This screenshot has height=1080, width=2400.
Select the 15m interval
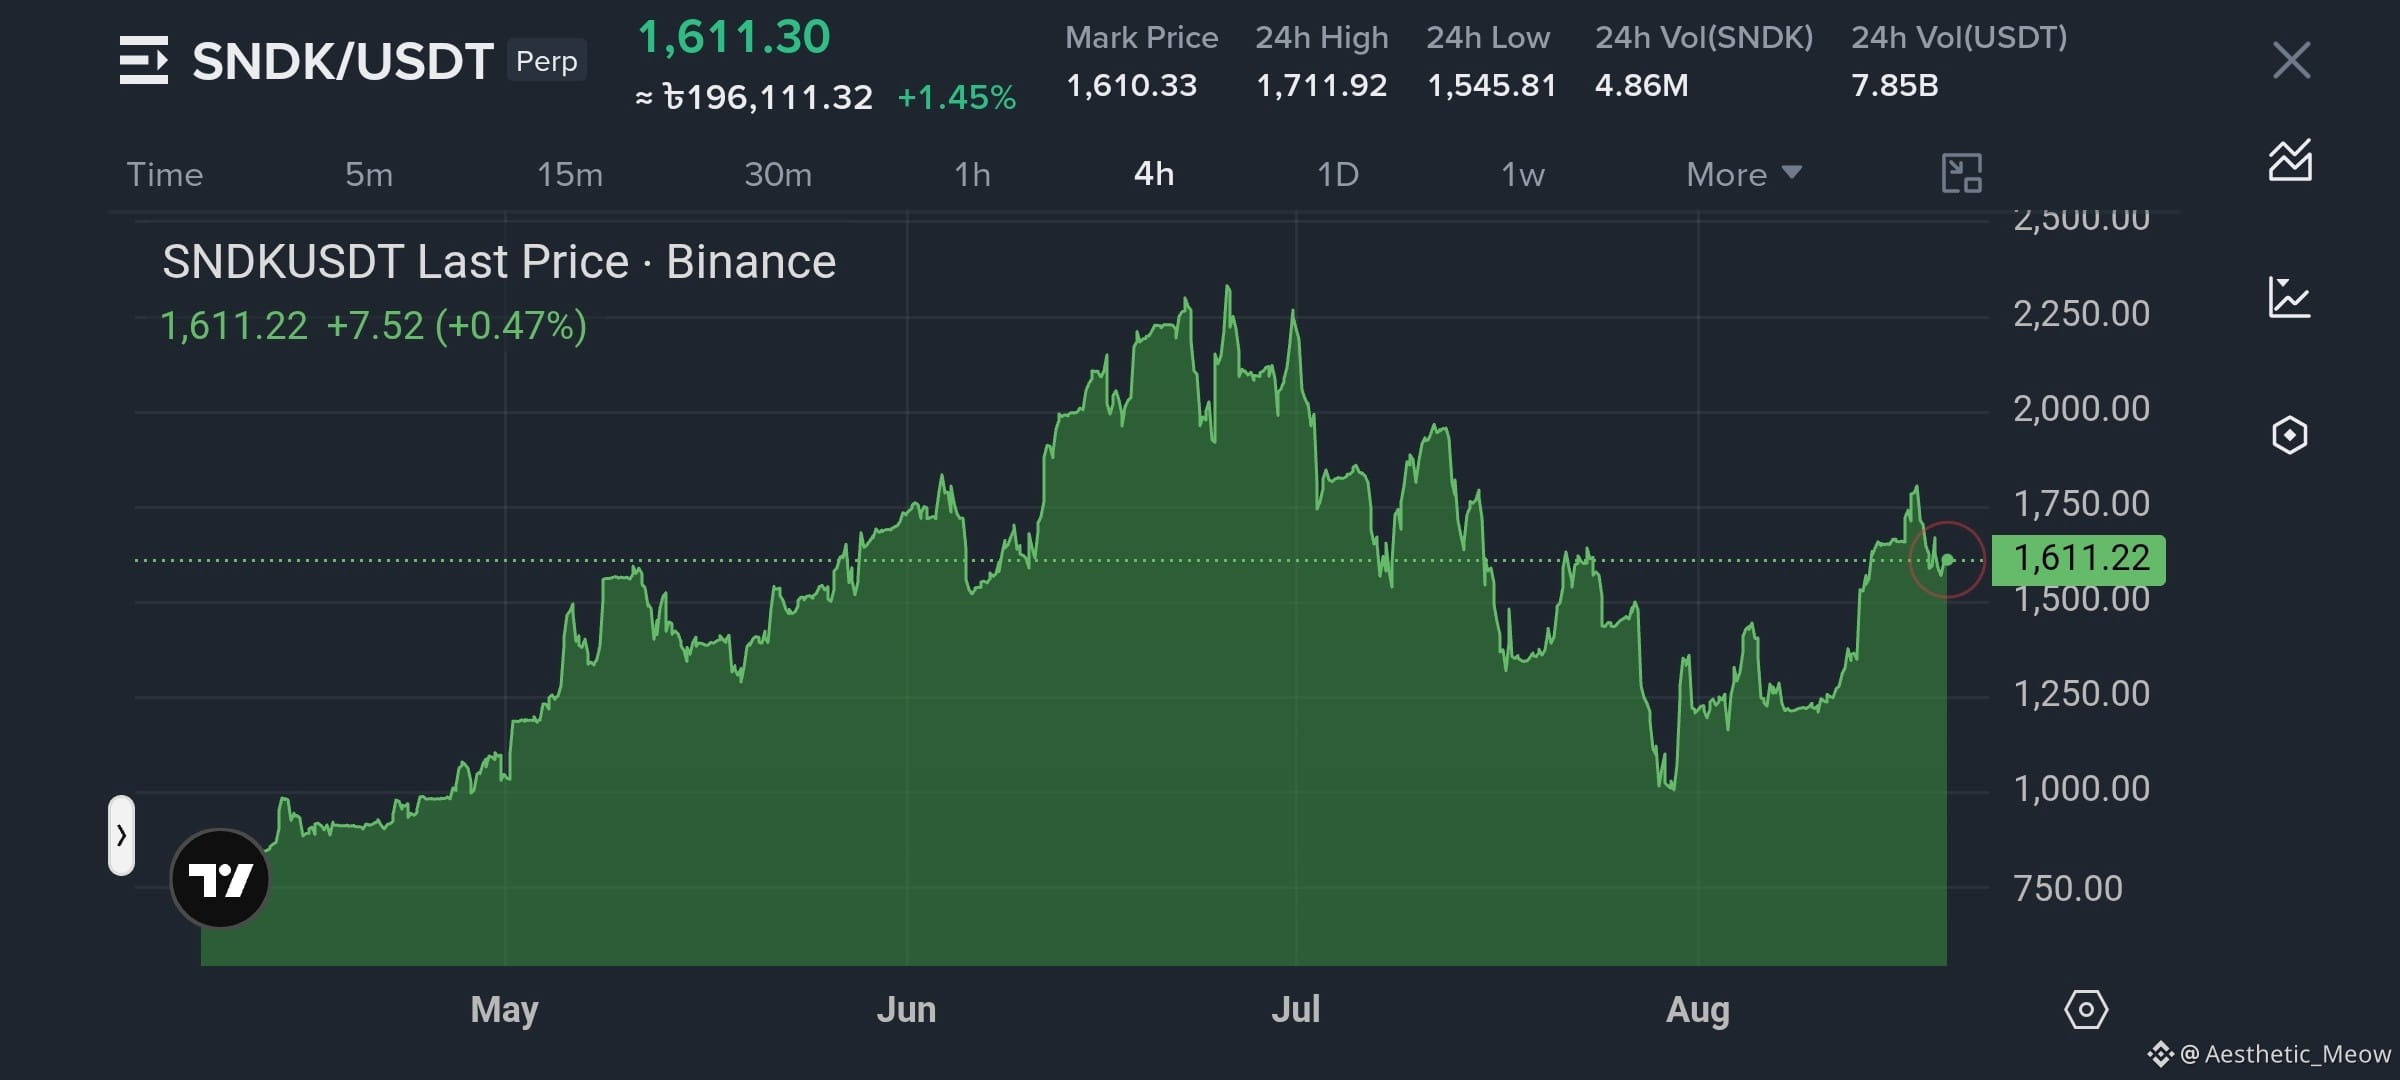click(x=570, y=174)
